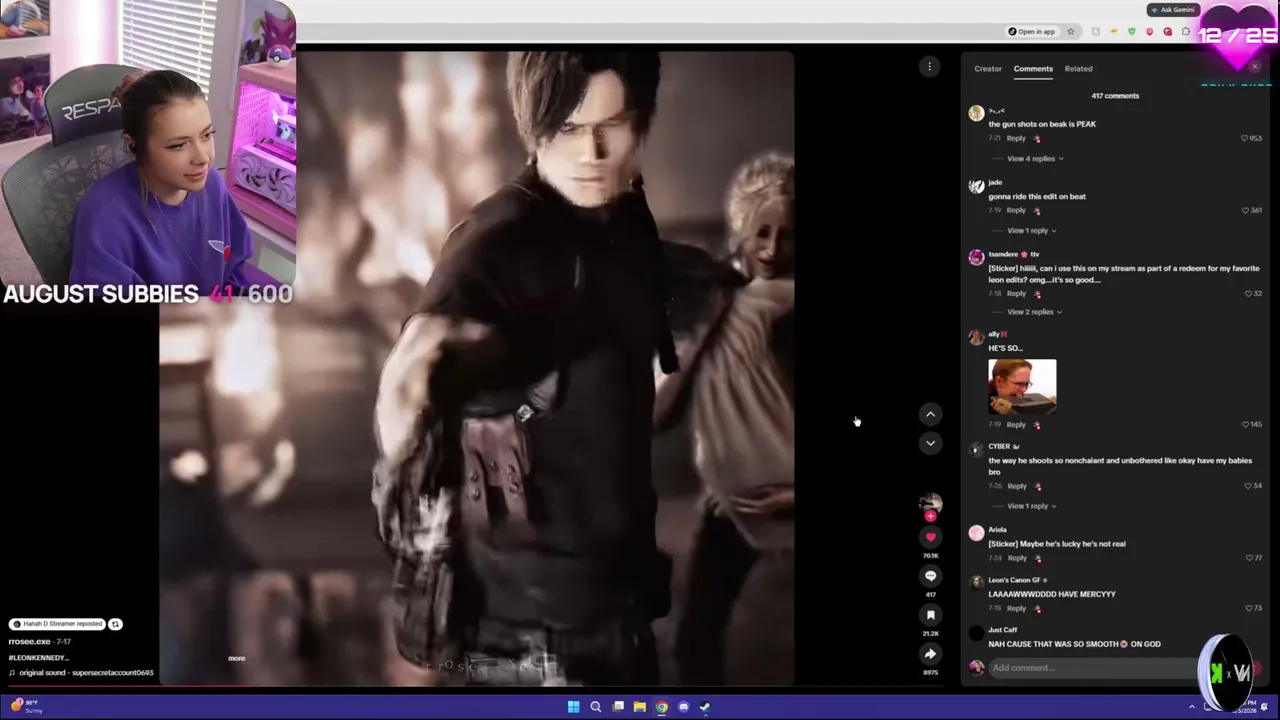Viewport: 1280px width, 720px height.
Task: Open Steam from the taskbar
Action: [x=705, y=707]
